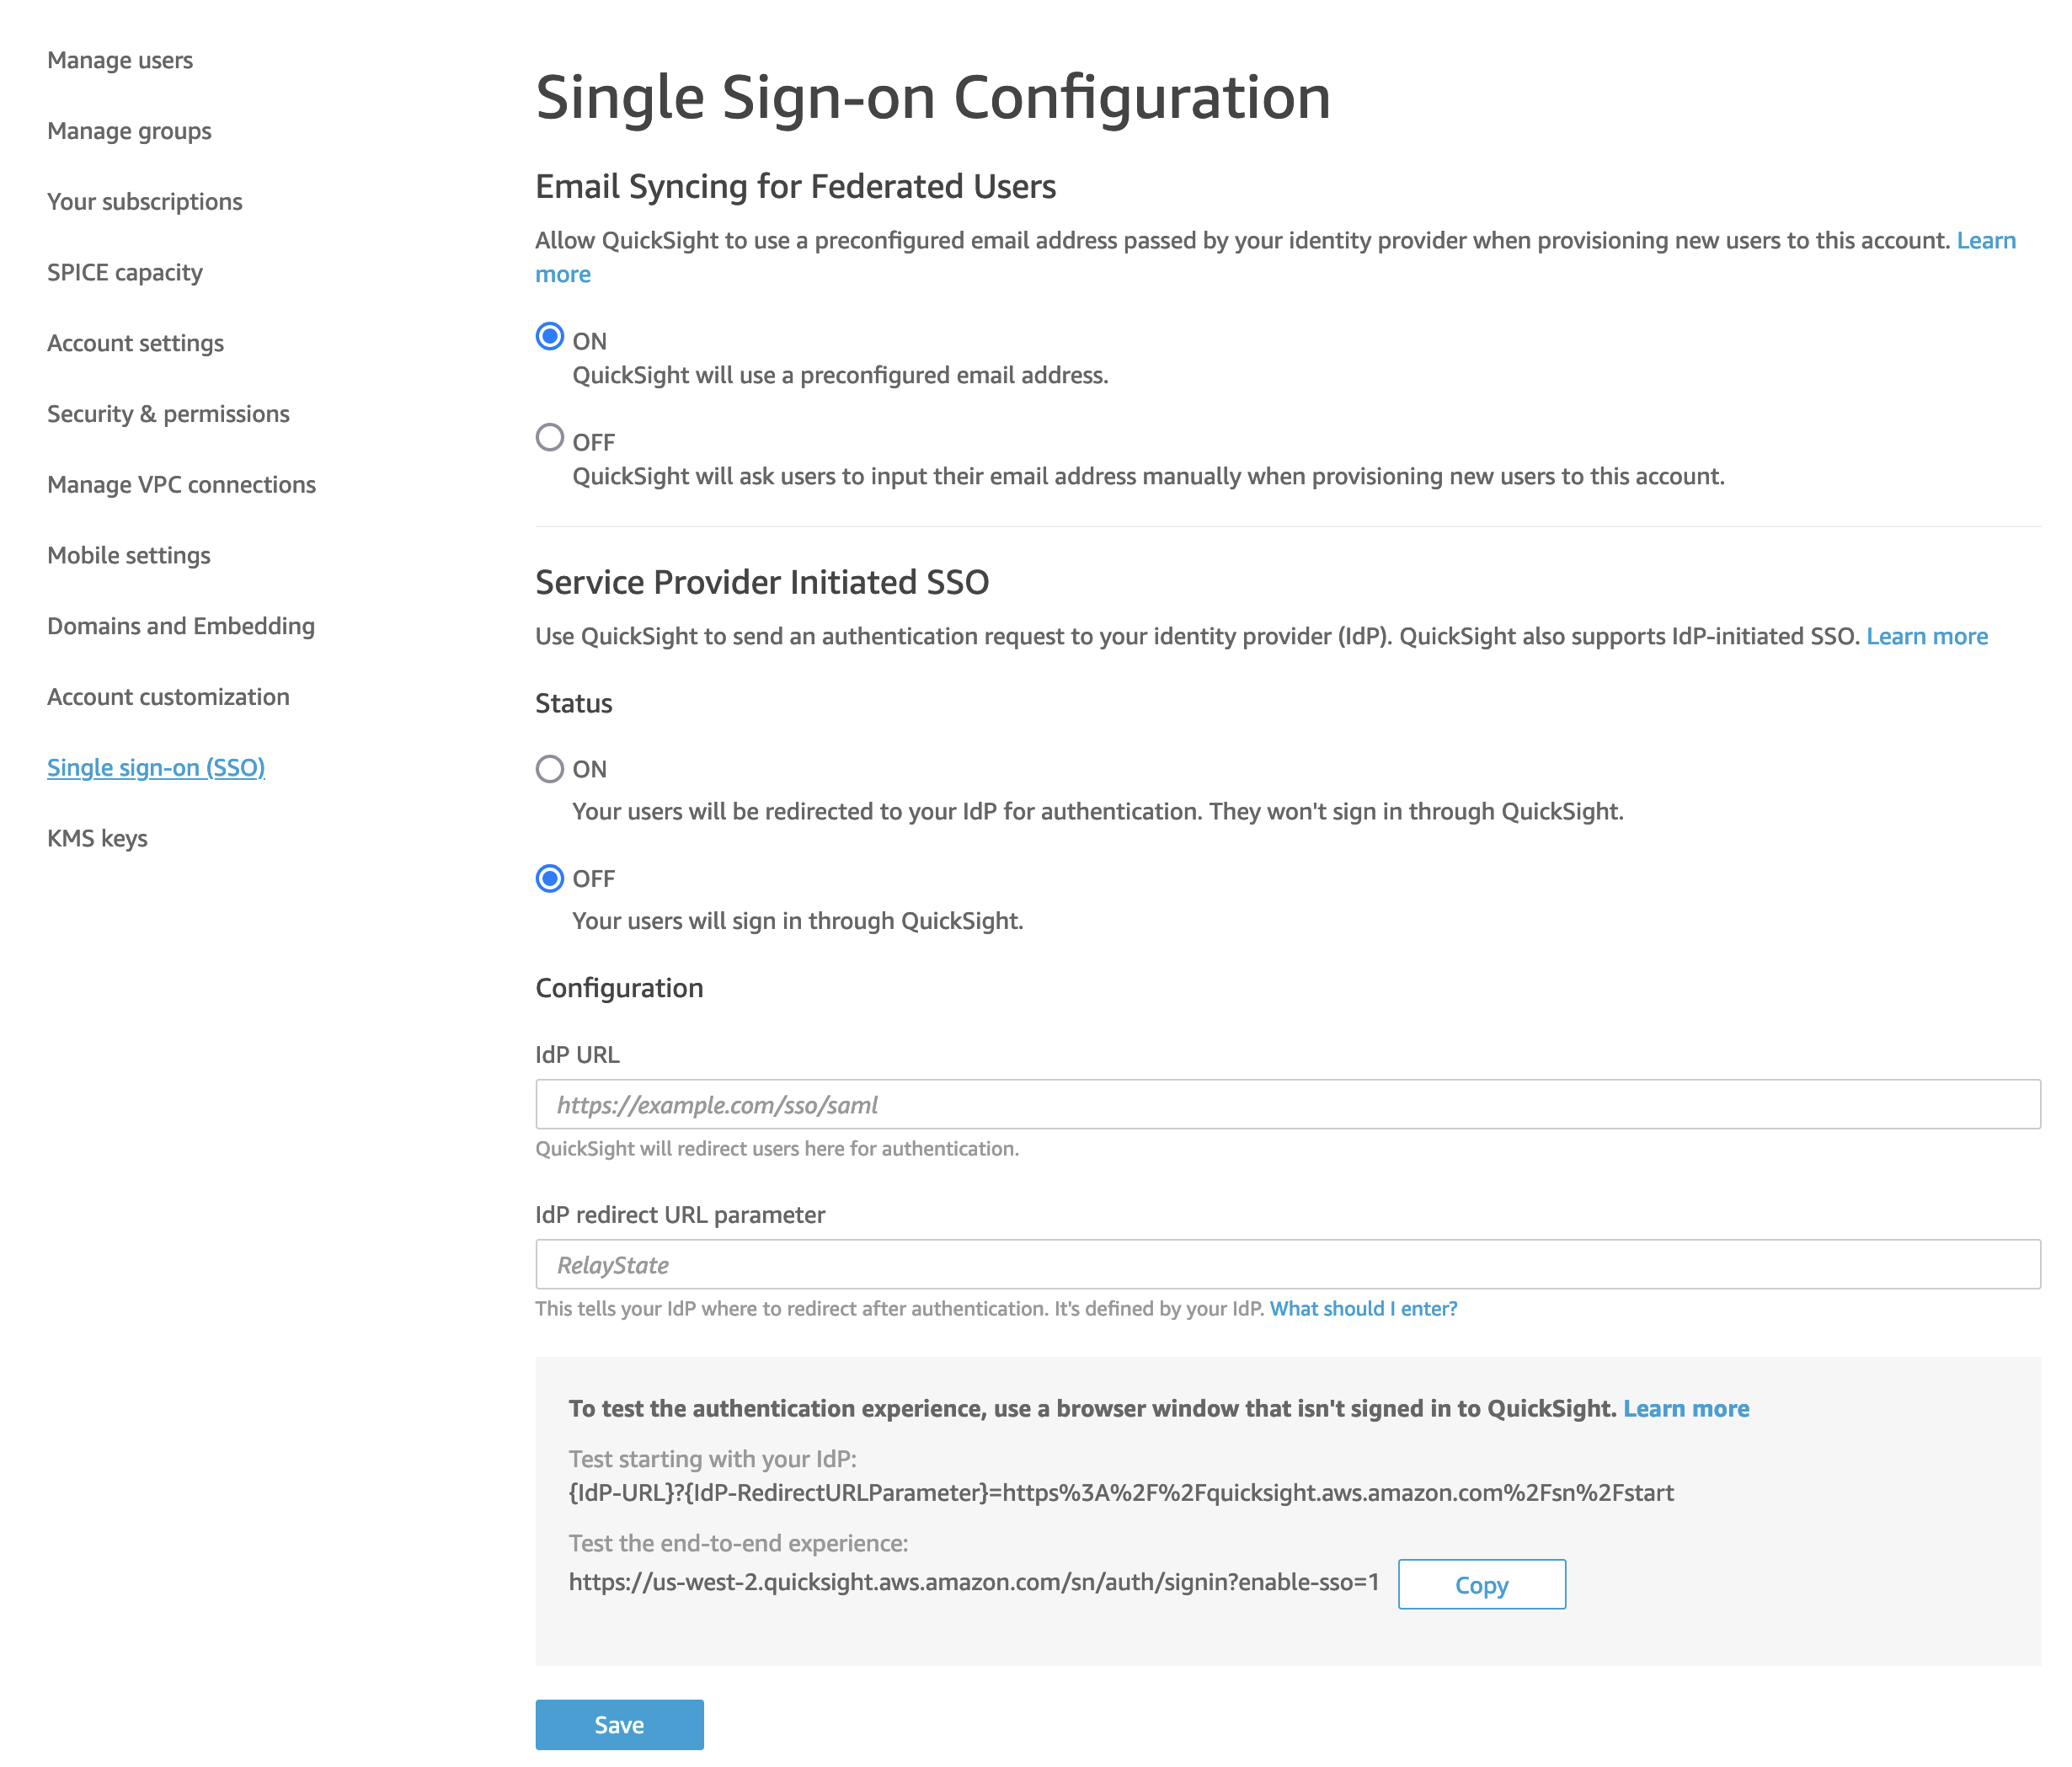
Task: Enable Service Provider Initiated SSO status ON
Action: (549, 768)
